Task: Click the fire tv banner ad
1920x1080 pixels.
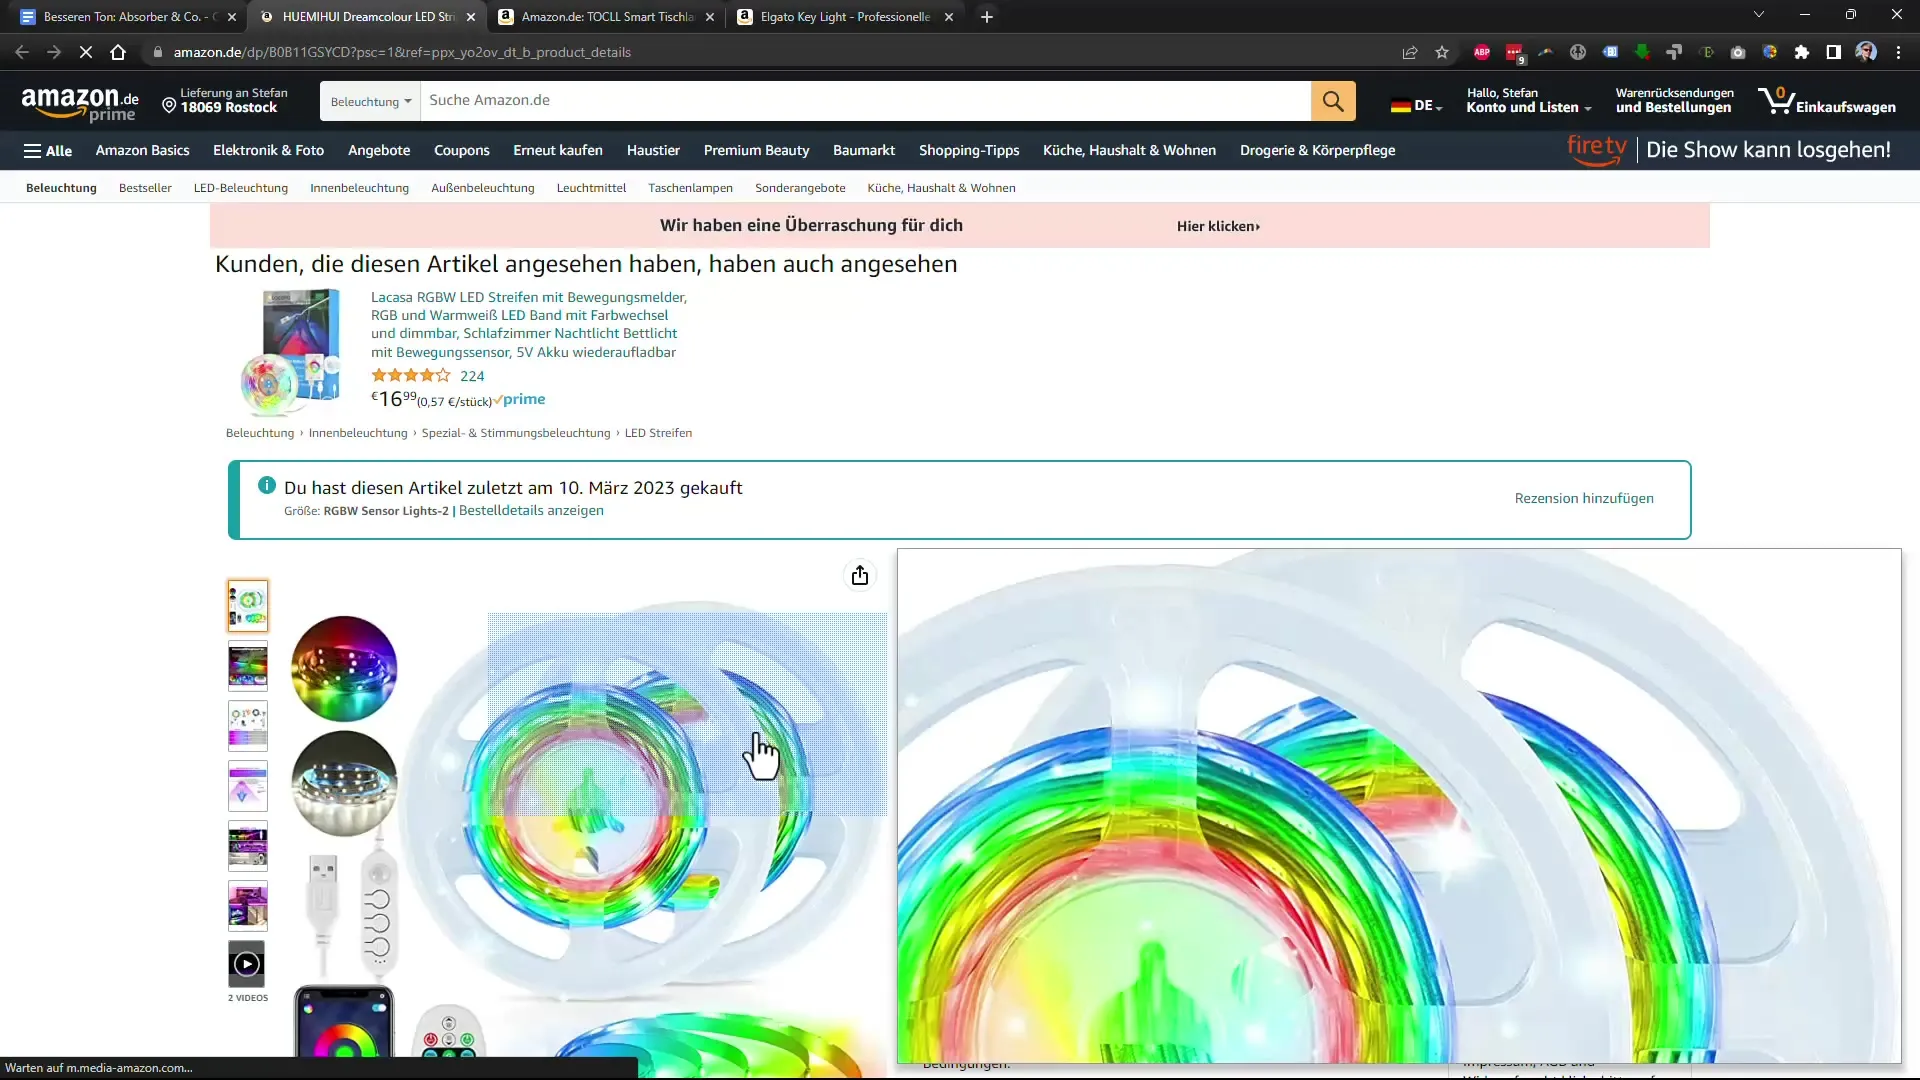Action: click(x=1728, y=150)
